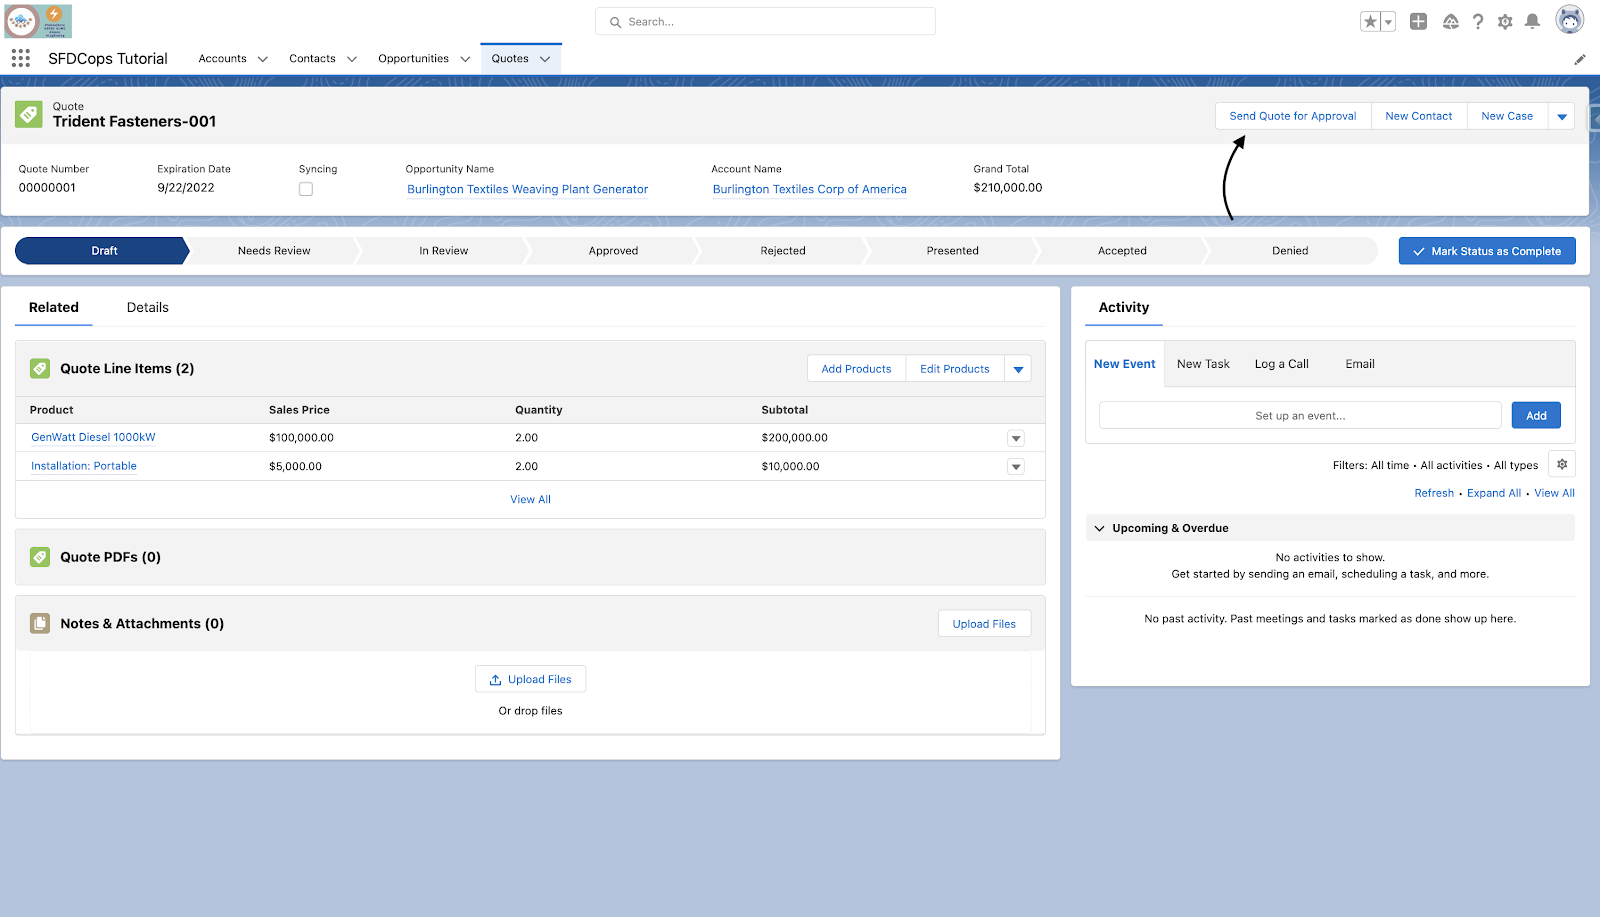The image size is (1600, 917).
Task: Open the Accounts navigation tab
Action: pos(222,59)
